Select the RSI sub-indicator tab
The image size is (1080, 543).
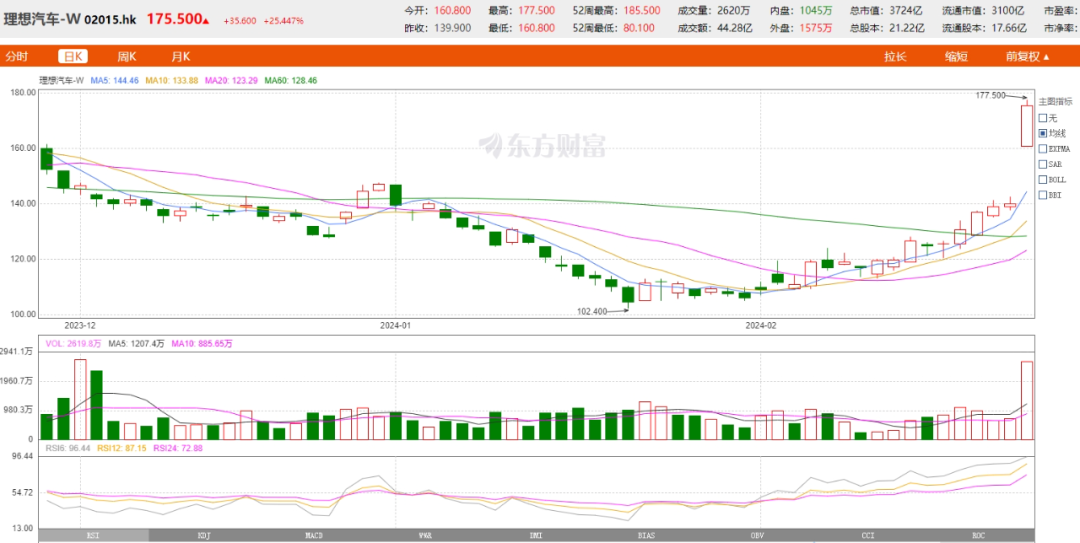coord(92,536)
